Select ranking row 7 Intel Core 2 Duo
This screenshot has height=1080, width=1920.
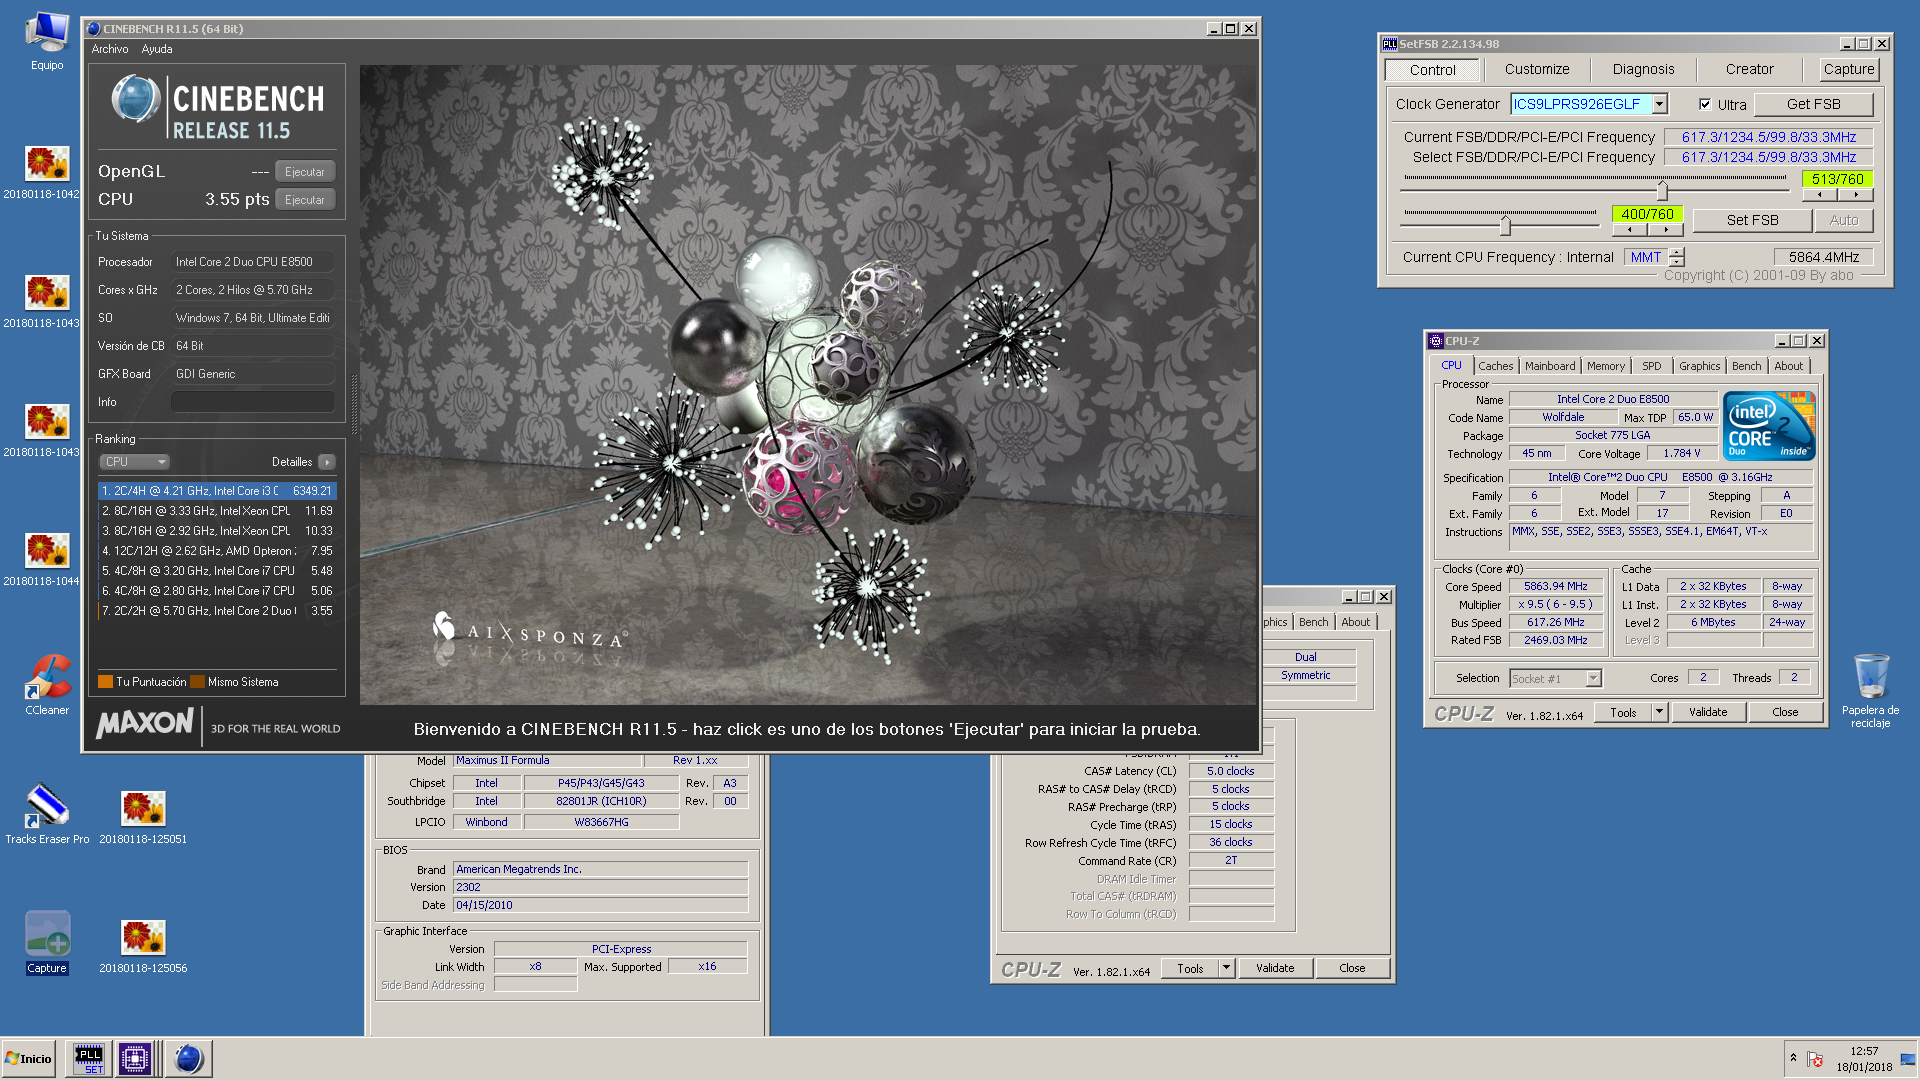click(217, 611)
